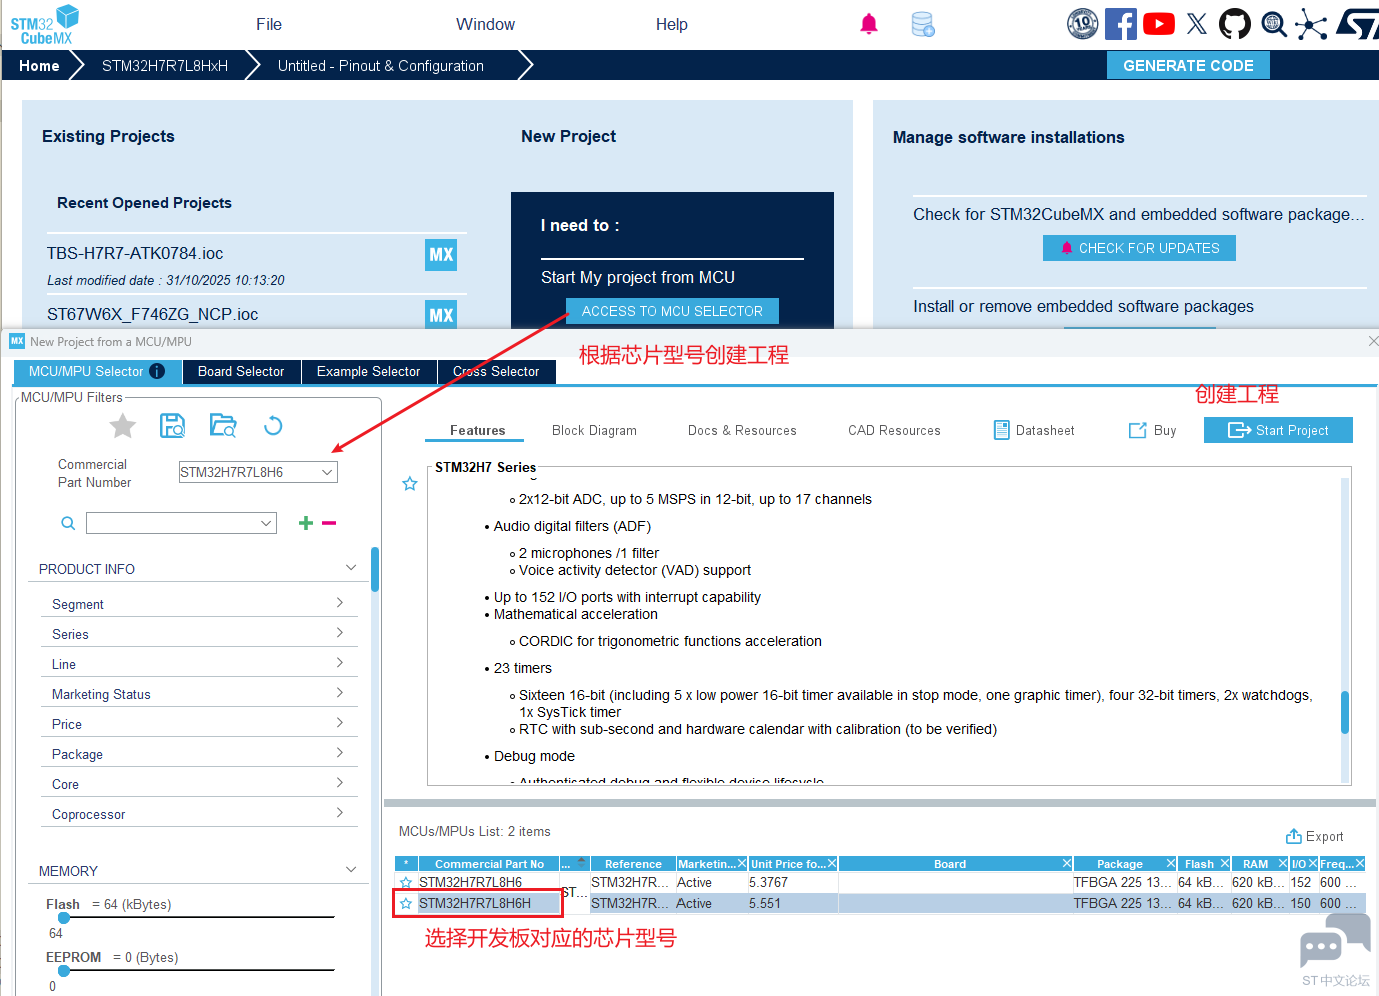This screenshot has width=1379, height=996.
Task: Open the Commercial Part Number dropdown
Action: pyautogui.click(x=327, y=472)
